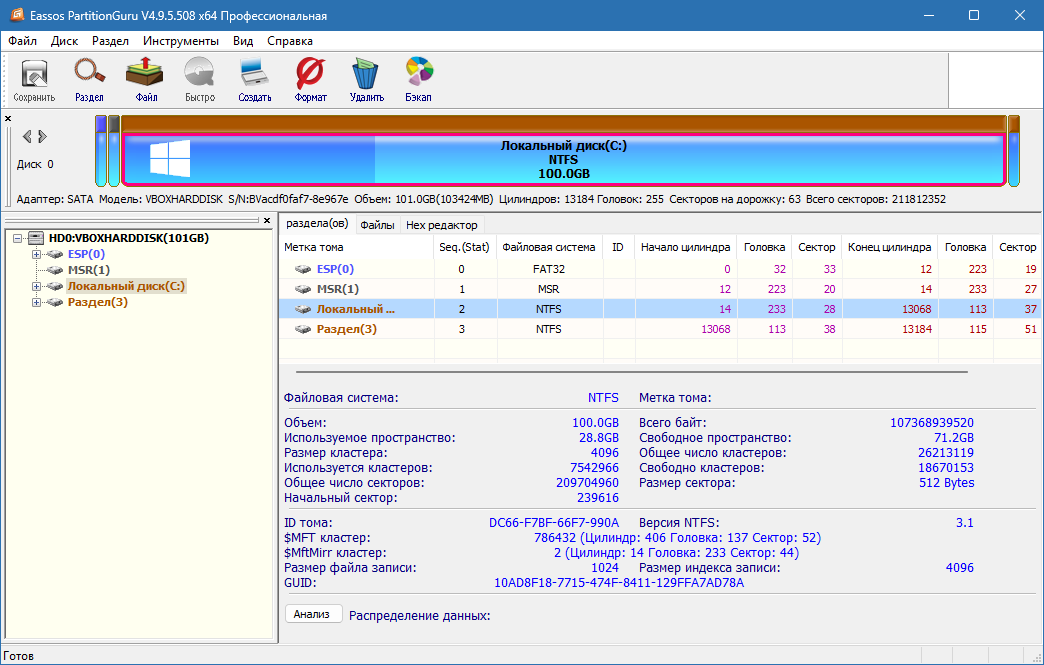Select Раздел(3) in the disk tree
The width and height of the screenshot is (1044, 665).
click(x=97, y=302)
